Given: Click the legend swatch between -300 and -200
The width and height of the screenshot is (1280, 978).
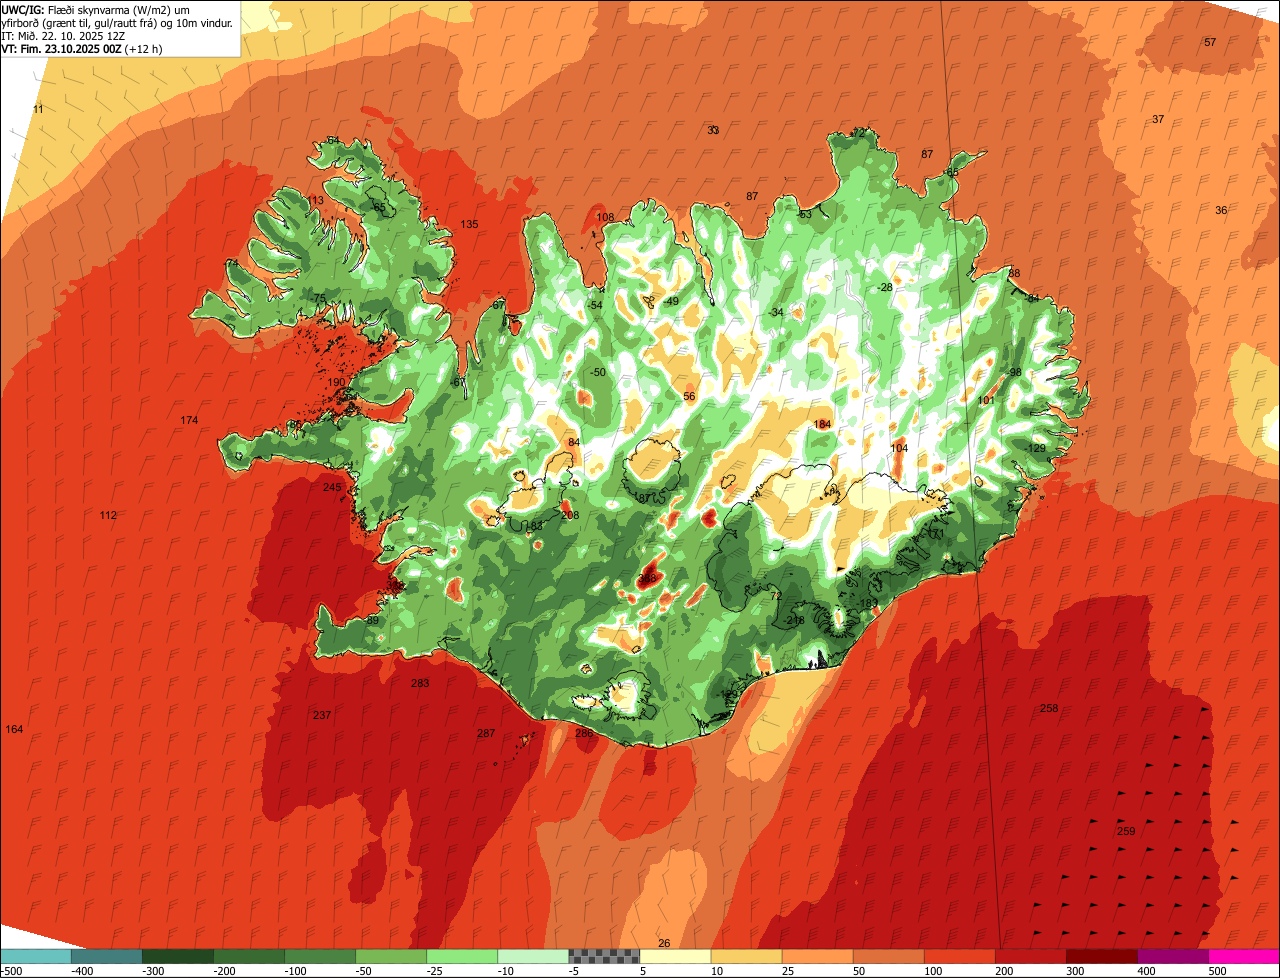Looking at the screenshot, I should pos(177,957).
